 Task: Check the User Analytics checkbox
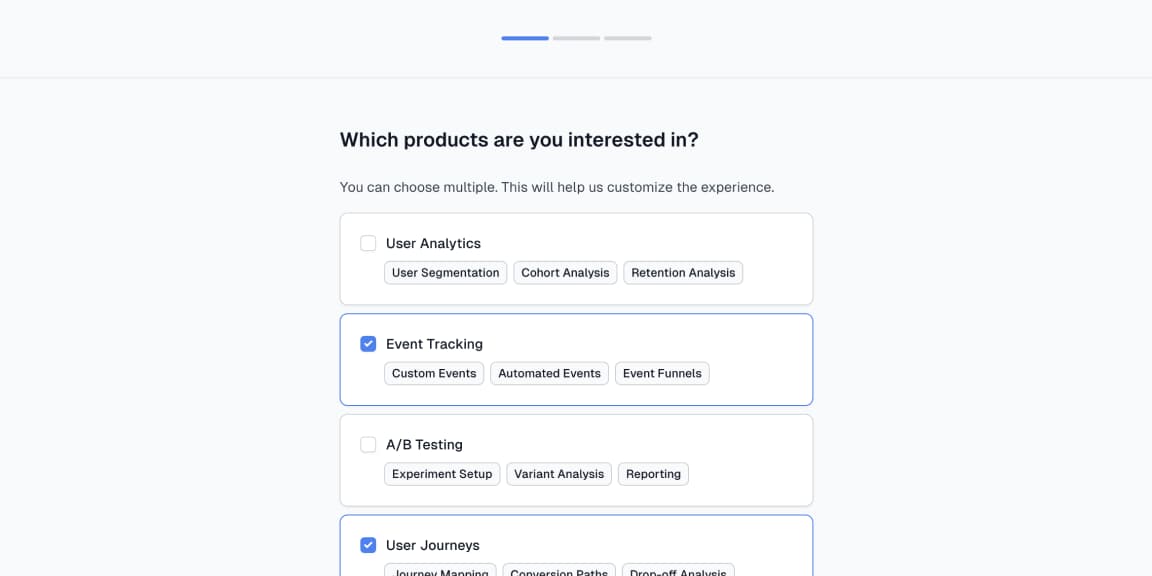[368, 243]
